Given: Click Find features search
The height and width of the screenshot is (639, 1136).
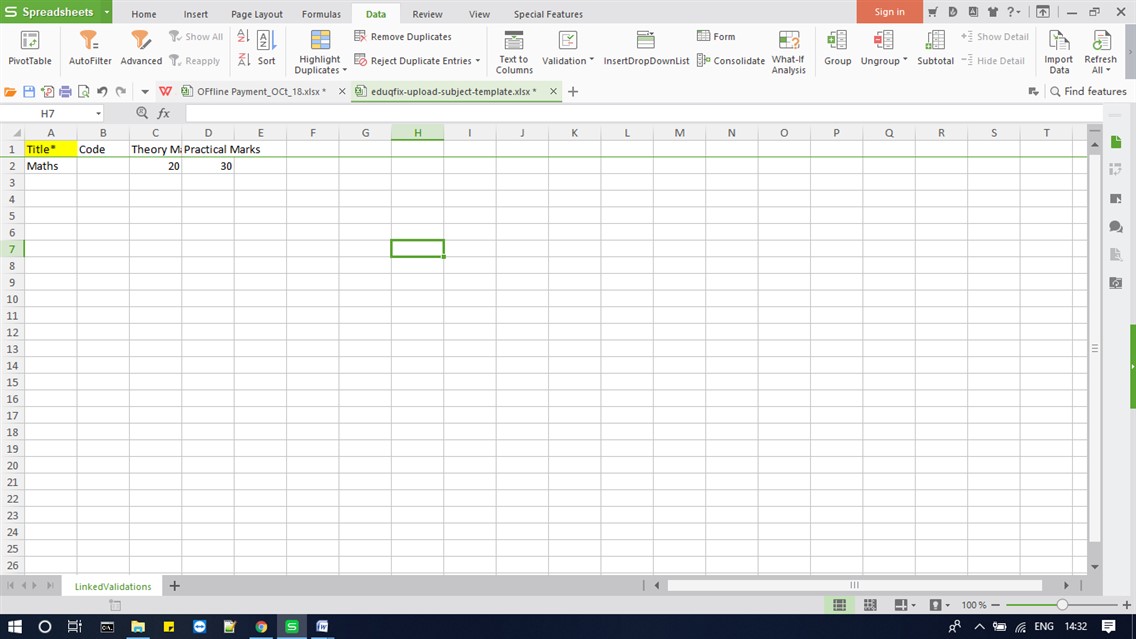Looking at the screenshot, I should (x=1088, y=91).
